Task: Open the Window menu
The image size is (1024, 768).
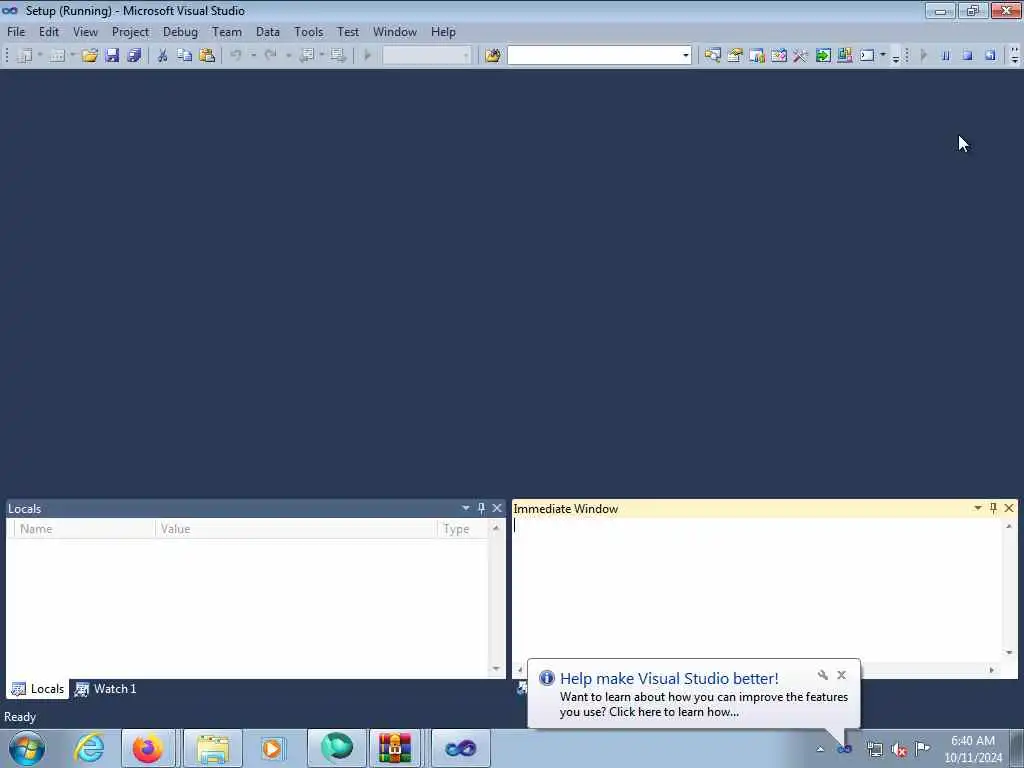Action: click(394, 32)
